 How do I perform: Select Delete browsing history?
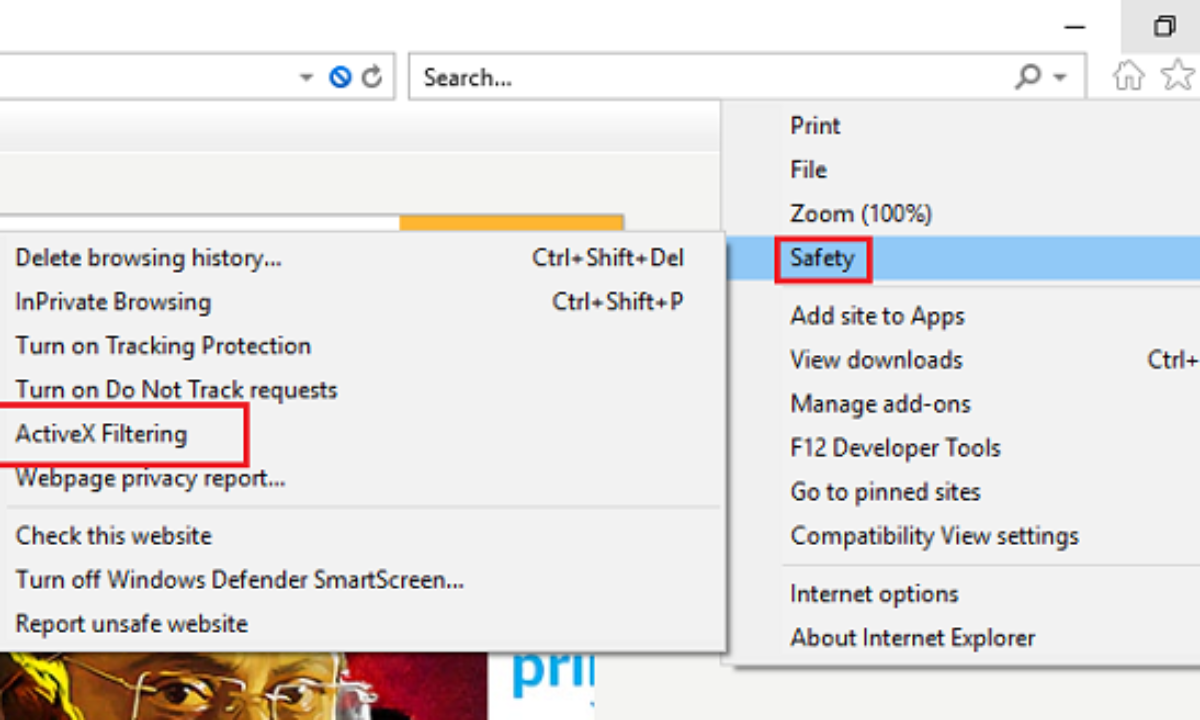tap(148, 258)
